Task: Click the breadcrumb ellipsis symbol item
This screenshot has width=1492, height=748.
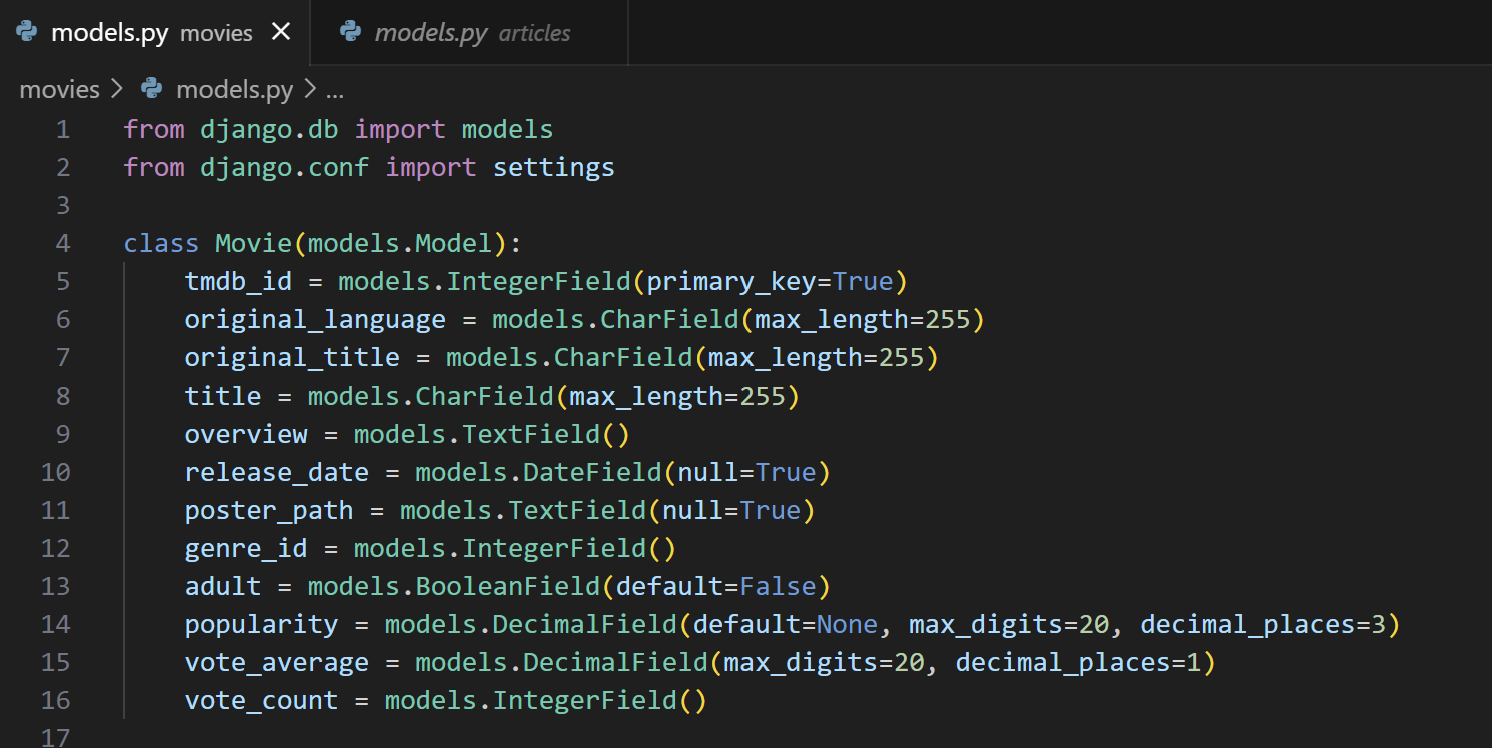Action: 335,92
